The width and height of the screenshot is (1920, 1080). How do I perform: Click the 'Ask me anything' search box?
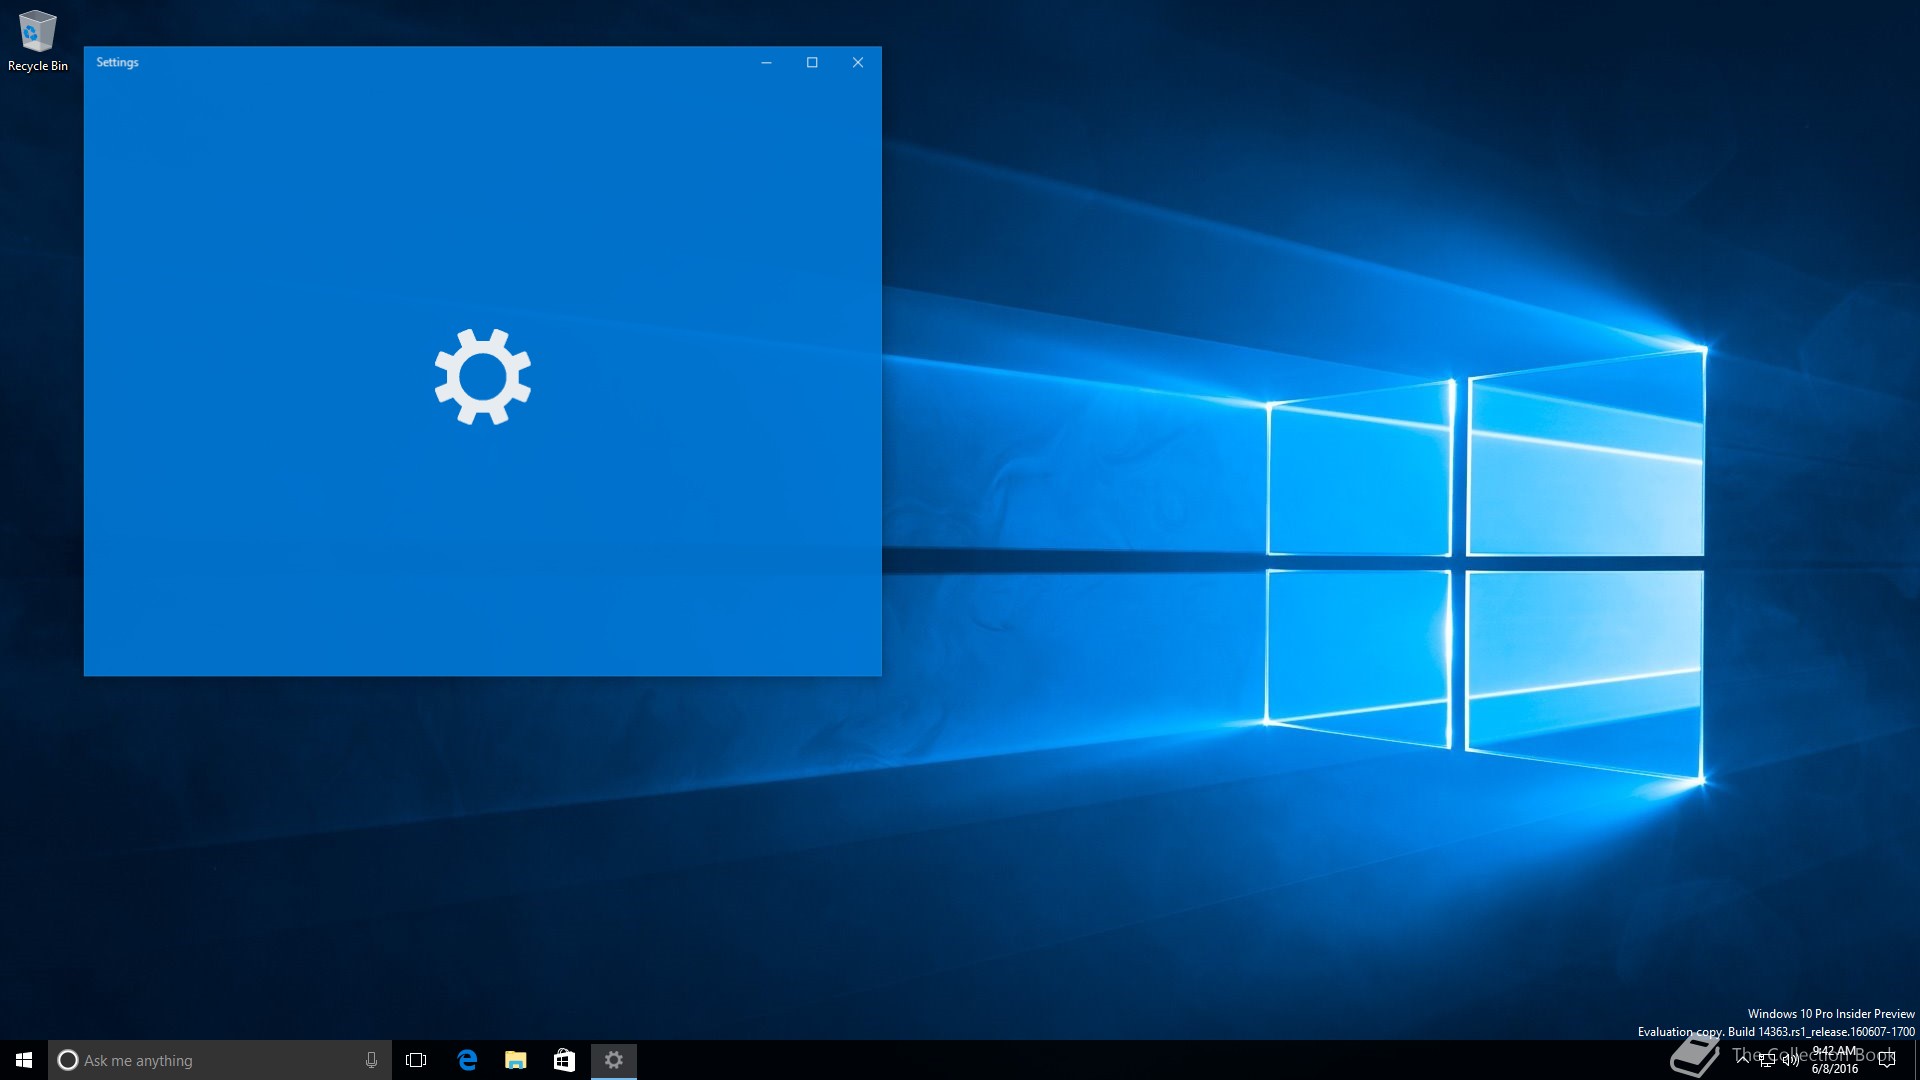[x=200, y=1060]
